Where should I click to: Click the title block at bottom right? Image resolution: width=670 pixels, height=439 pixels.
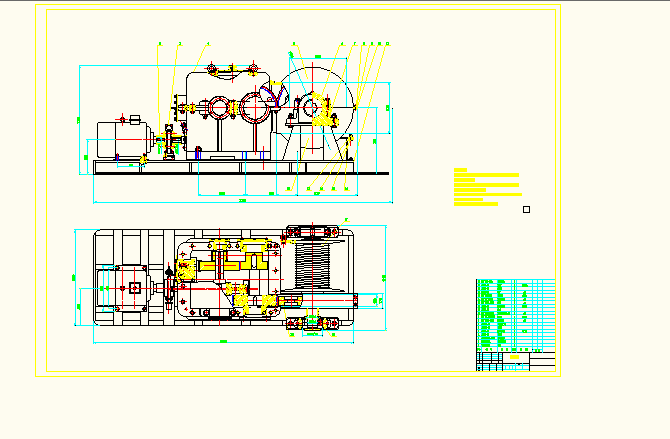515,360
